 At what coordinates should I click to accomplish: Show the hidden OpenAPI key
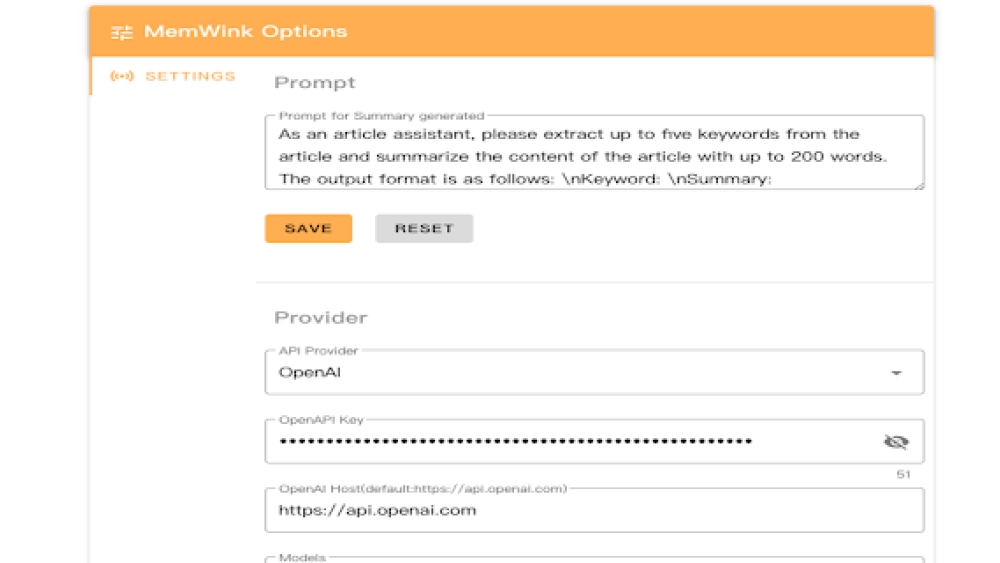[895, 442]
